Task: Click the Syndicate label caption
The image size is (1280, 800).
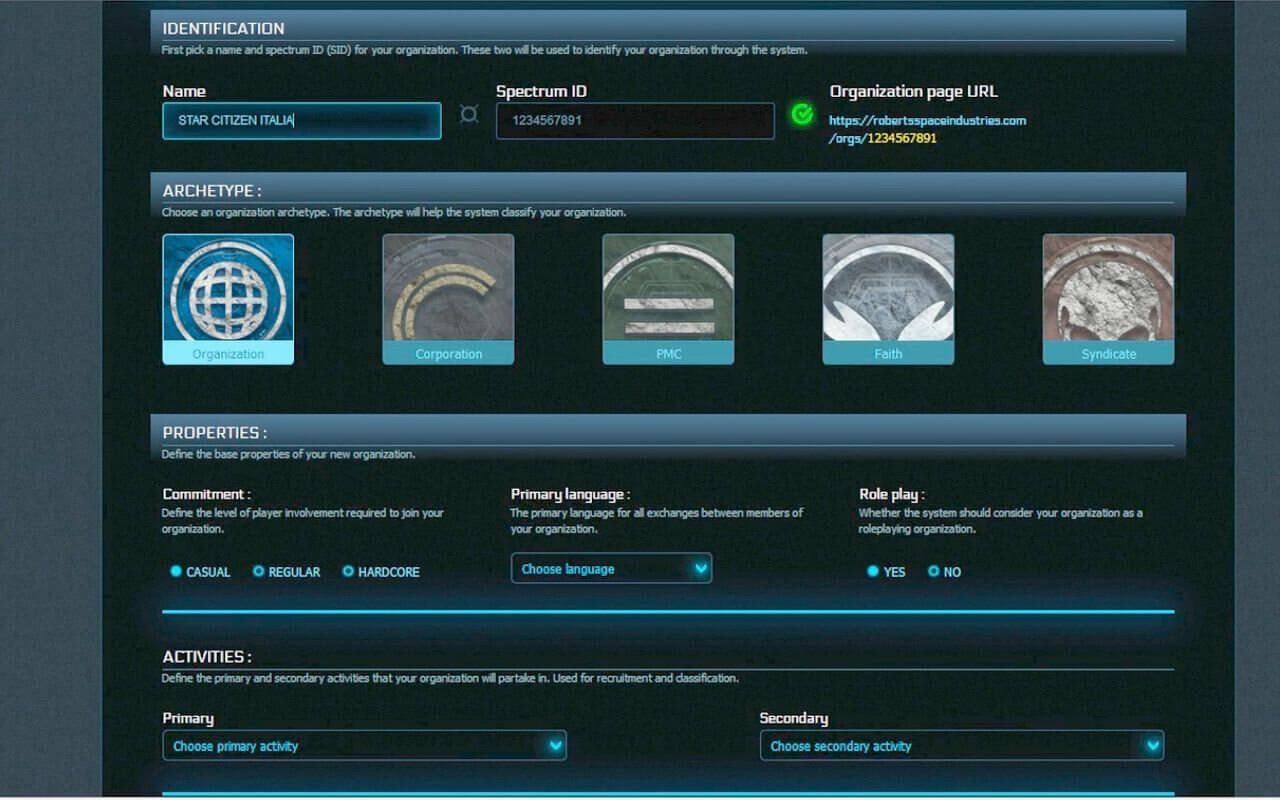Action: [1108, 354]
